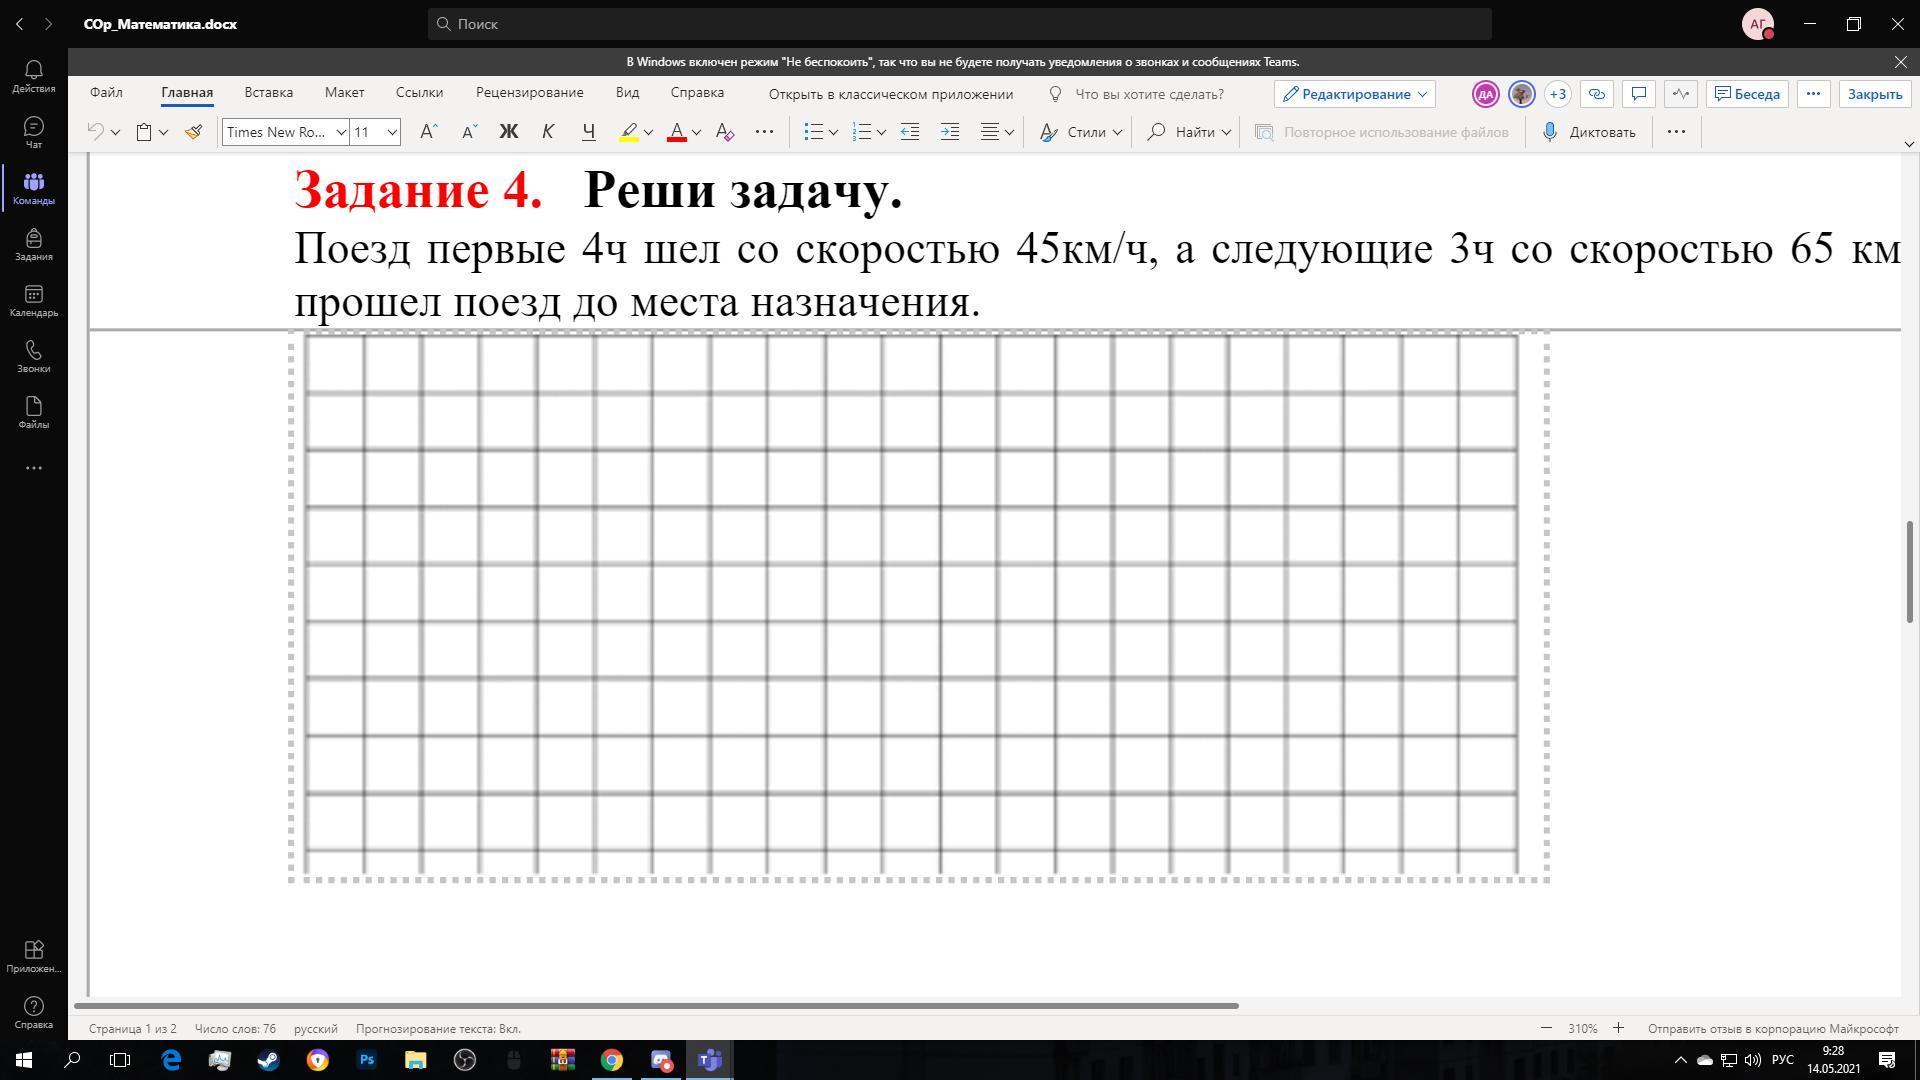Click the copy link icon
Screen dimensions: 1920x1080
[x=1596, y=94]
